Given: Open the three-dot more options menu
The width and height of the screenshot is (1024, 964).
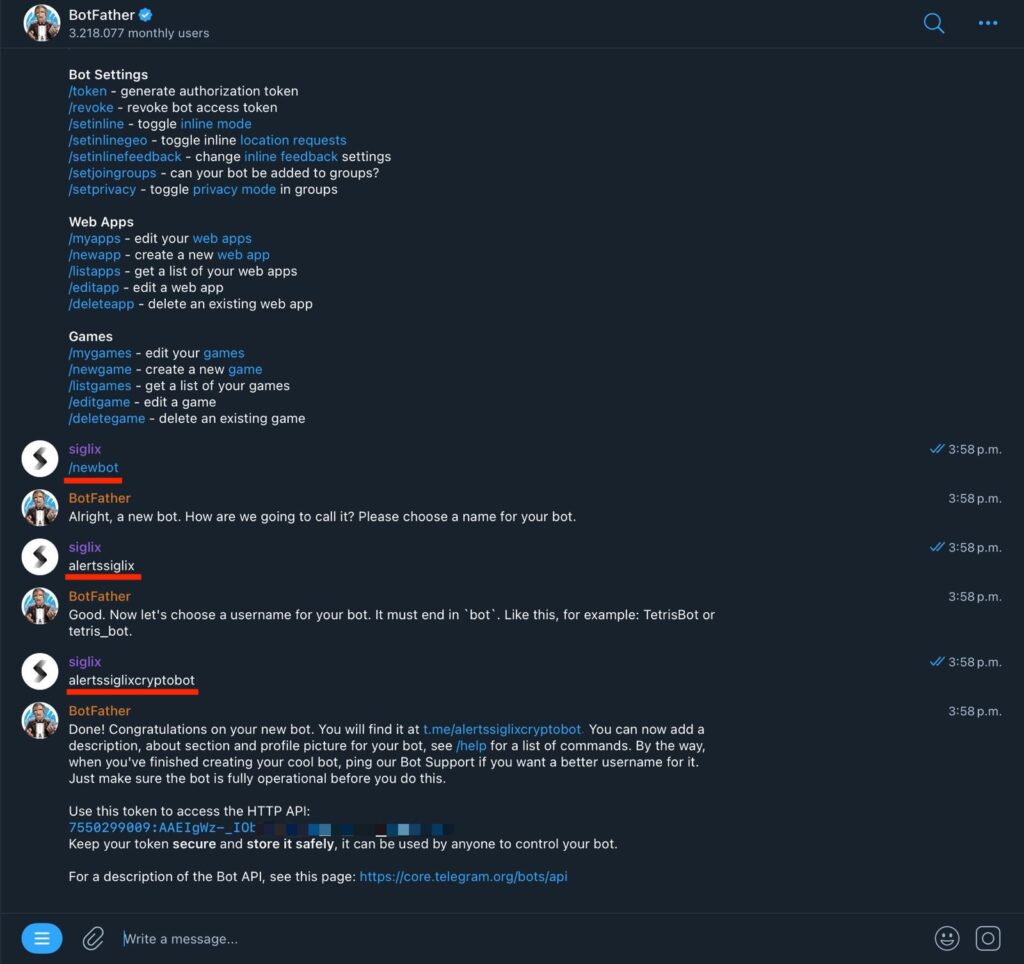Looking at the screenshot, I should pos(987,24).
